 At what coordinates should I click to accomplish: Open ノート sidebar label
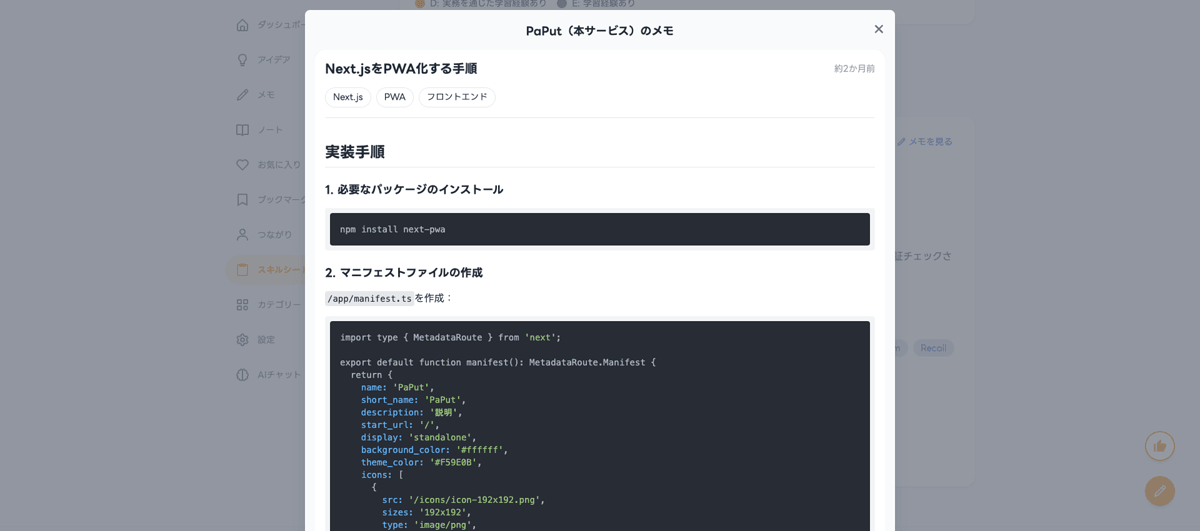click(270, 129)
